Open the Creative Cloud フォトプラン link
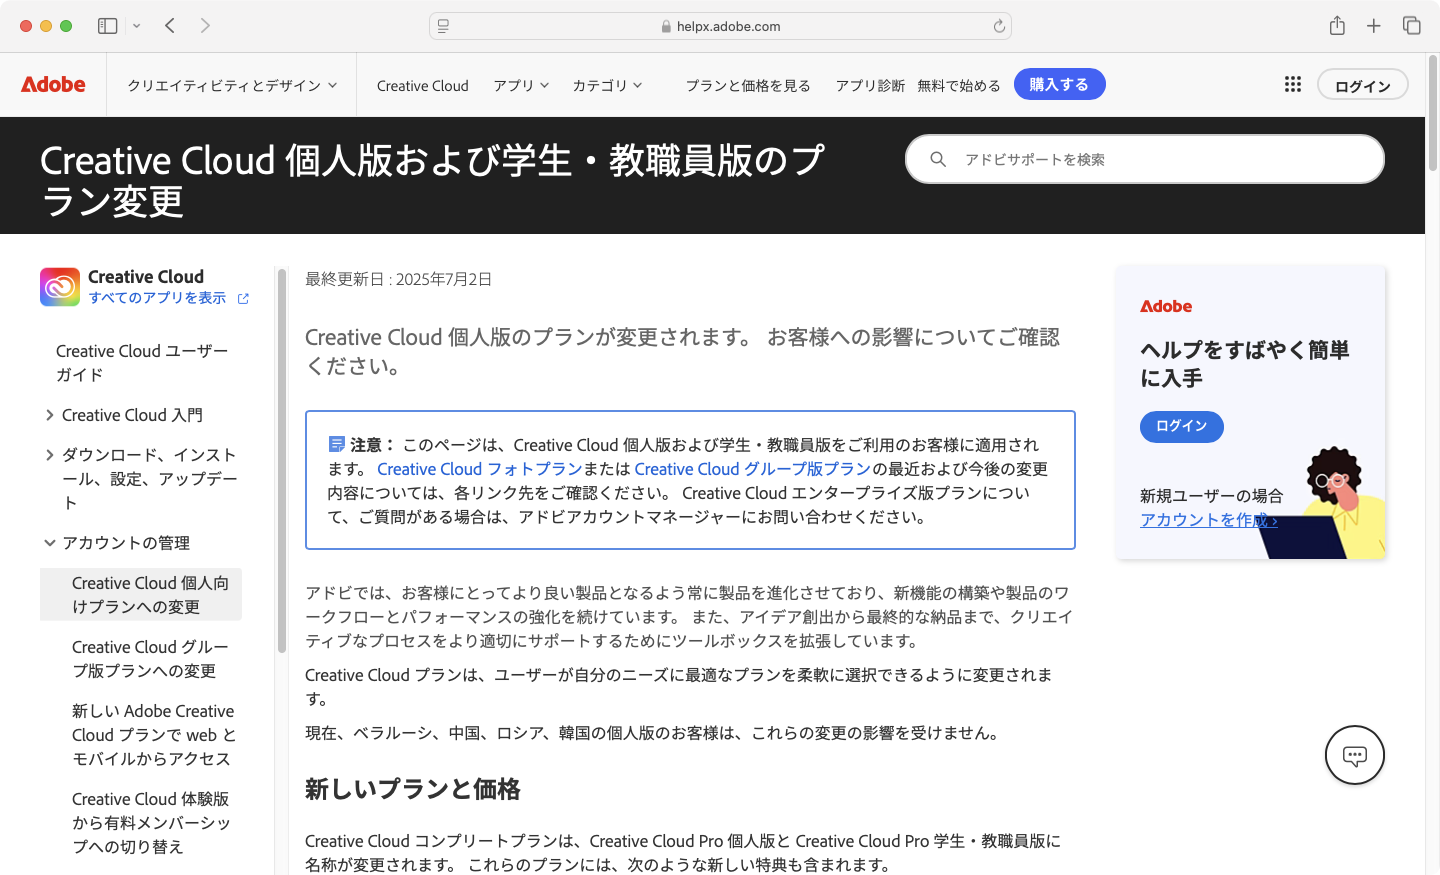This screenshot has width=1440, height=875. click(x=480, y=469)
